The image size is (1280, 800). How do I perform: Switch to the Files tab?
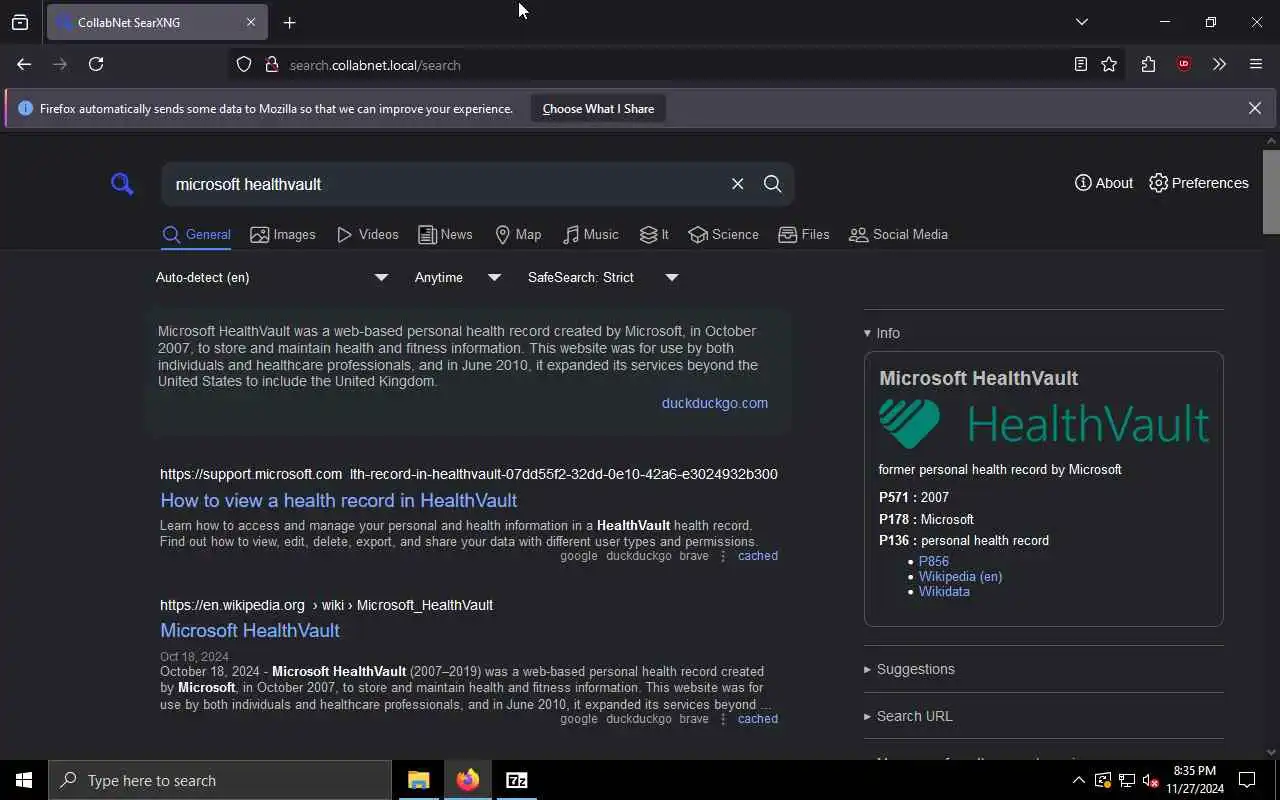tap(804, 235)
